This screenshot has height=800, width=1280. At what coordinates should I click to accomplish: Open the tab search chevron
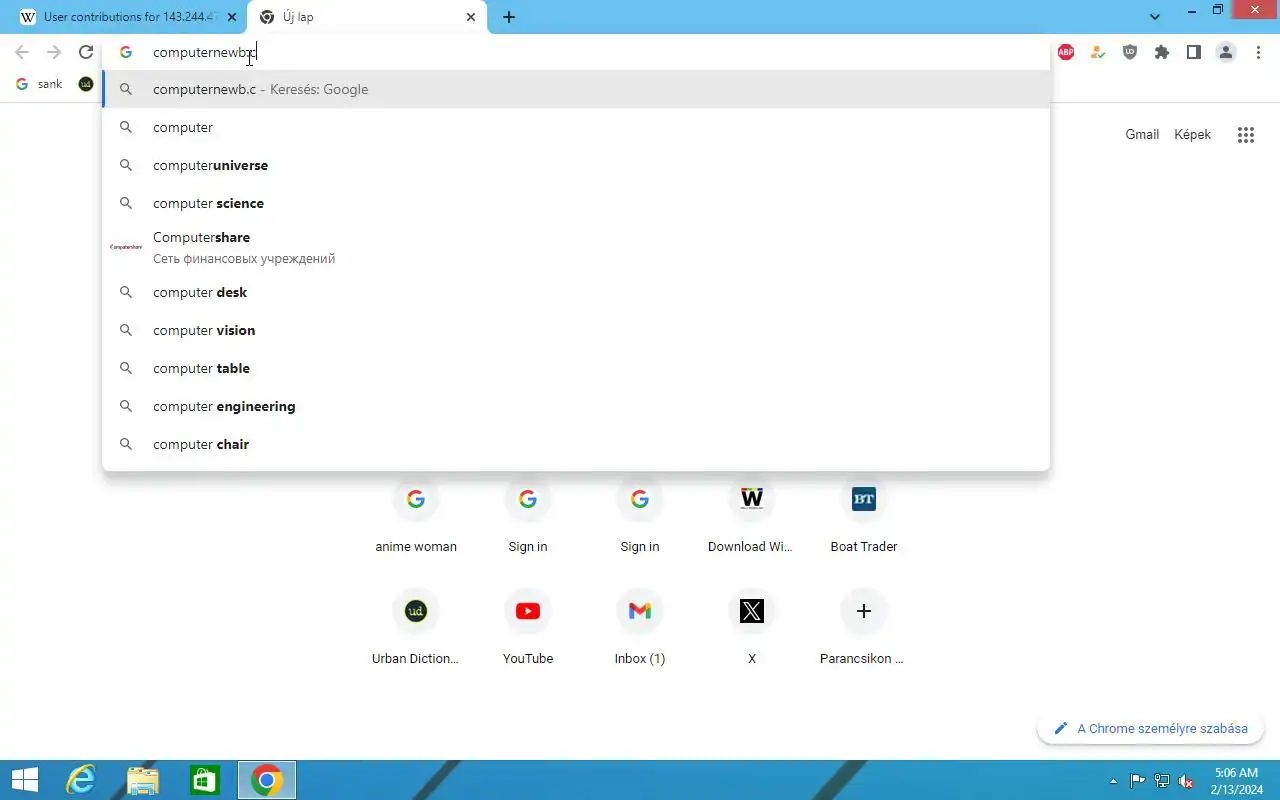1155,17
